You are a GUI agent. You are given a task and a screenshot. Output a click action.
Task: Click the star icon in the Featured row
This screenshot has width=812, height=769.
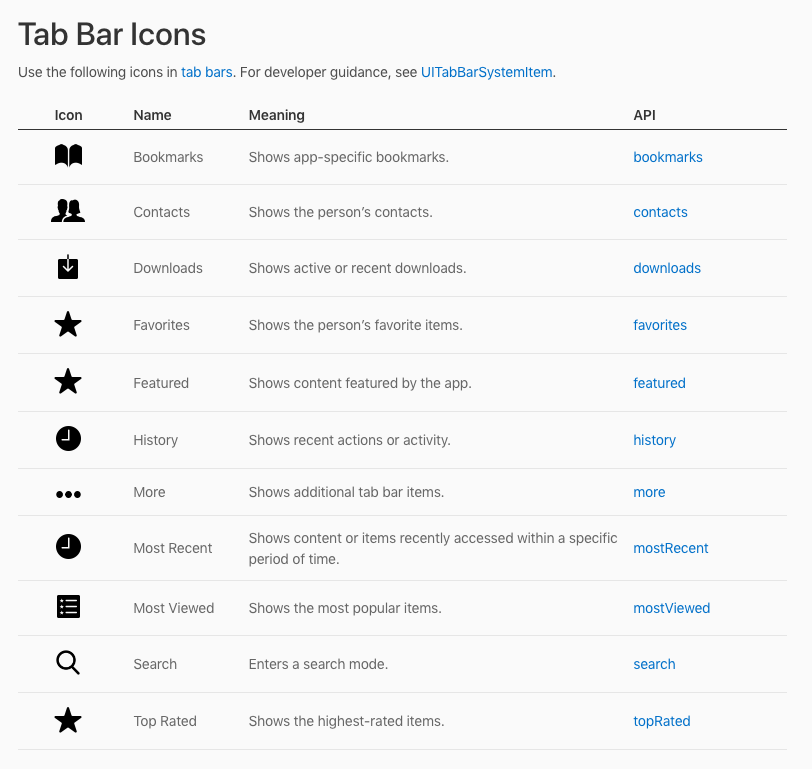[68, 382]
